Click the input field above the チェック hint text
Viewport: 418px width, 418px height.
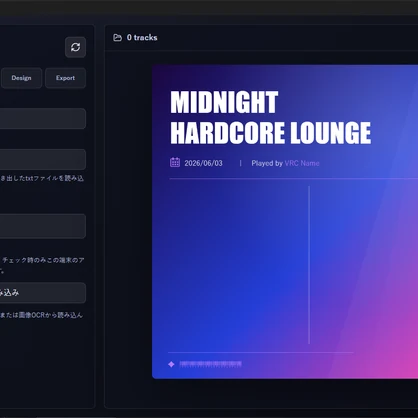tap(43, 226)
